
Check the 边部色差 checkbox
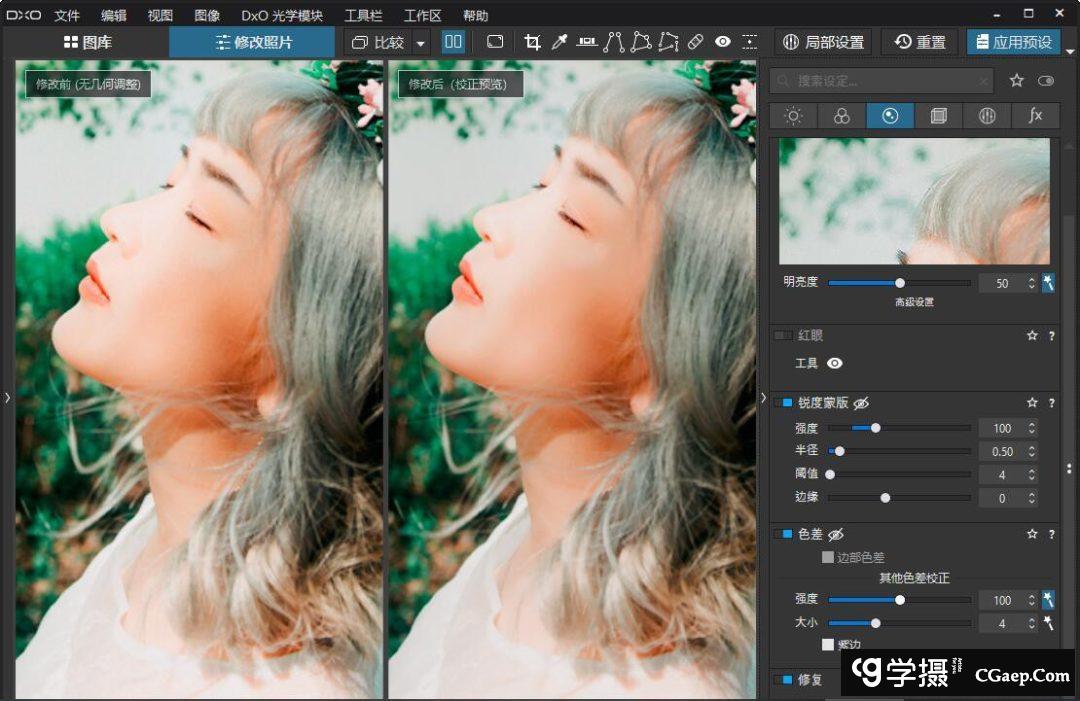(x=828, y=557)
